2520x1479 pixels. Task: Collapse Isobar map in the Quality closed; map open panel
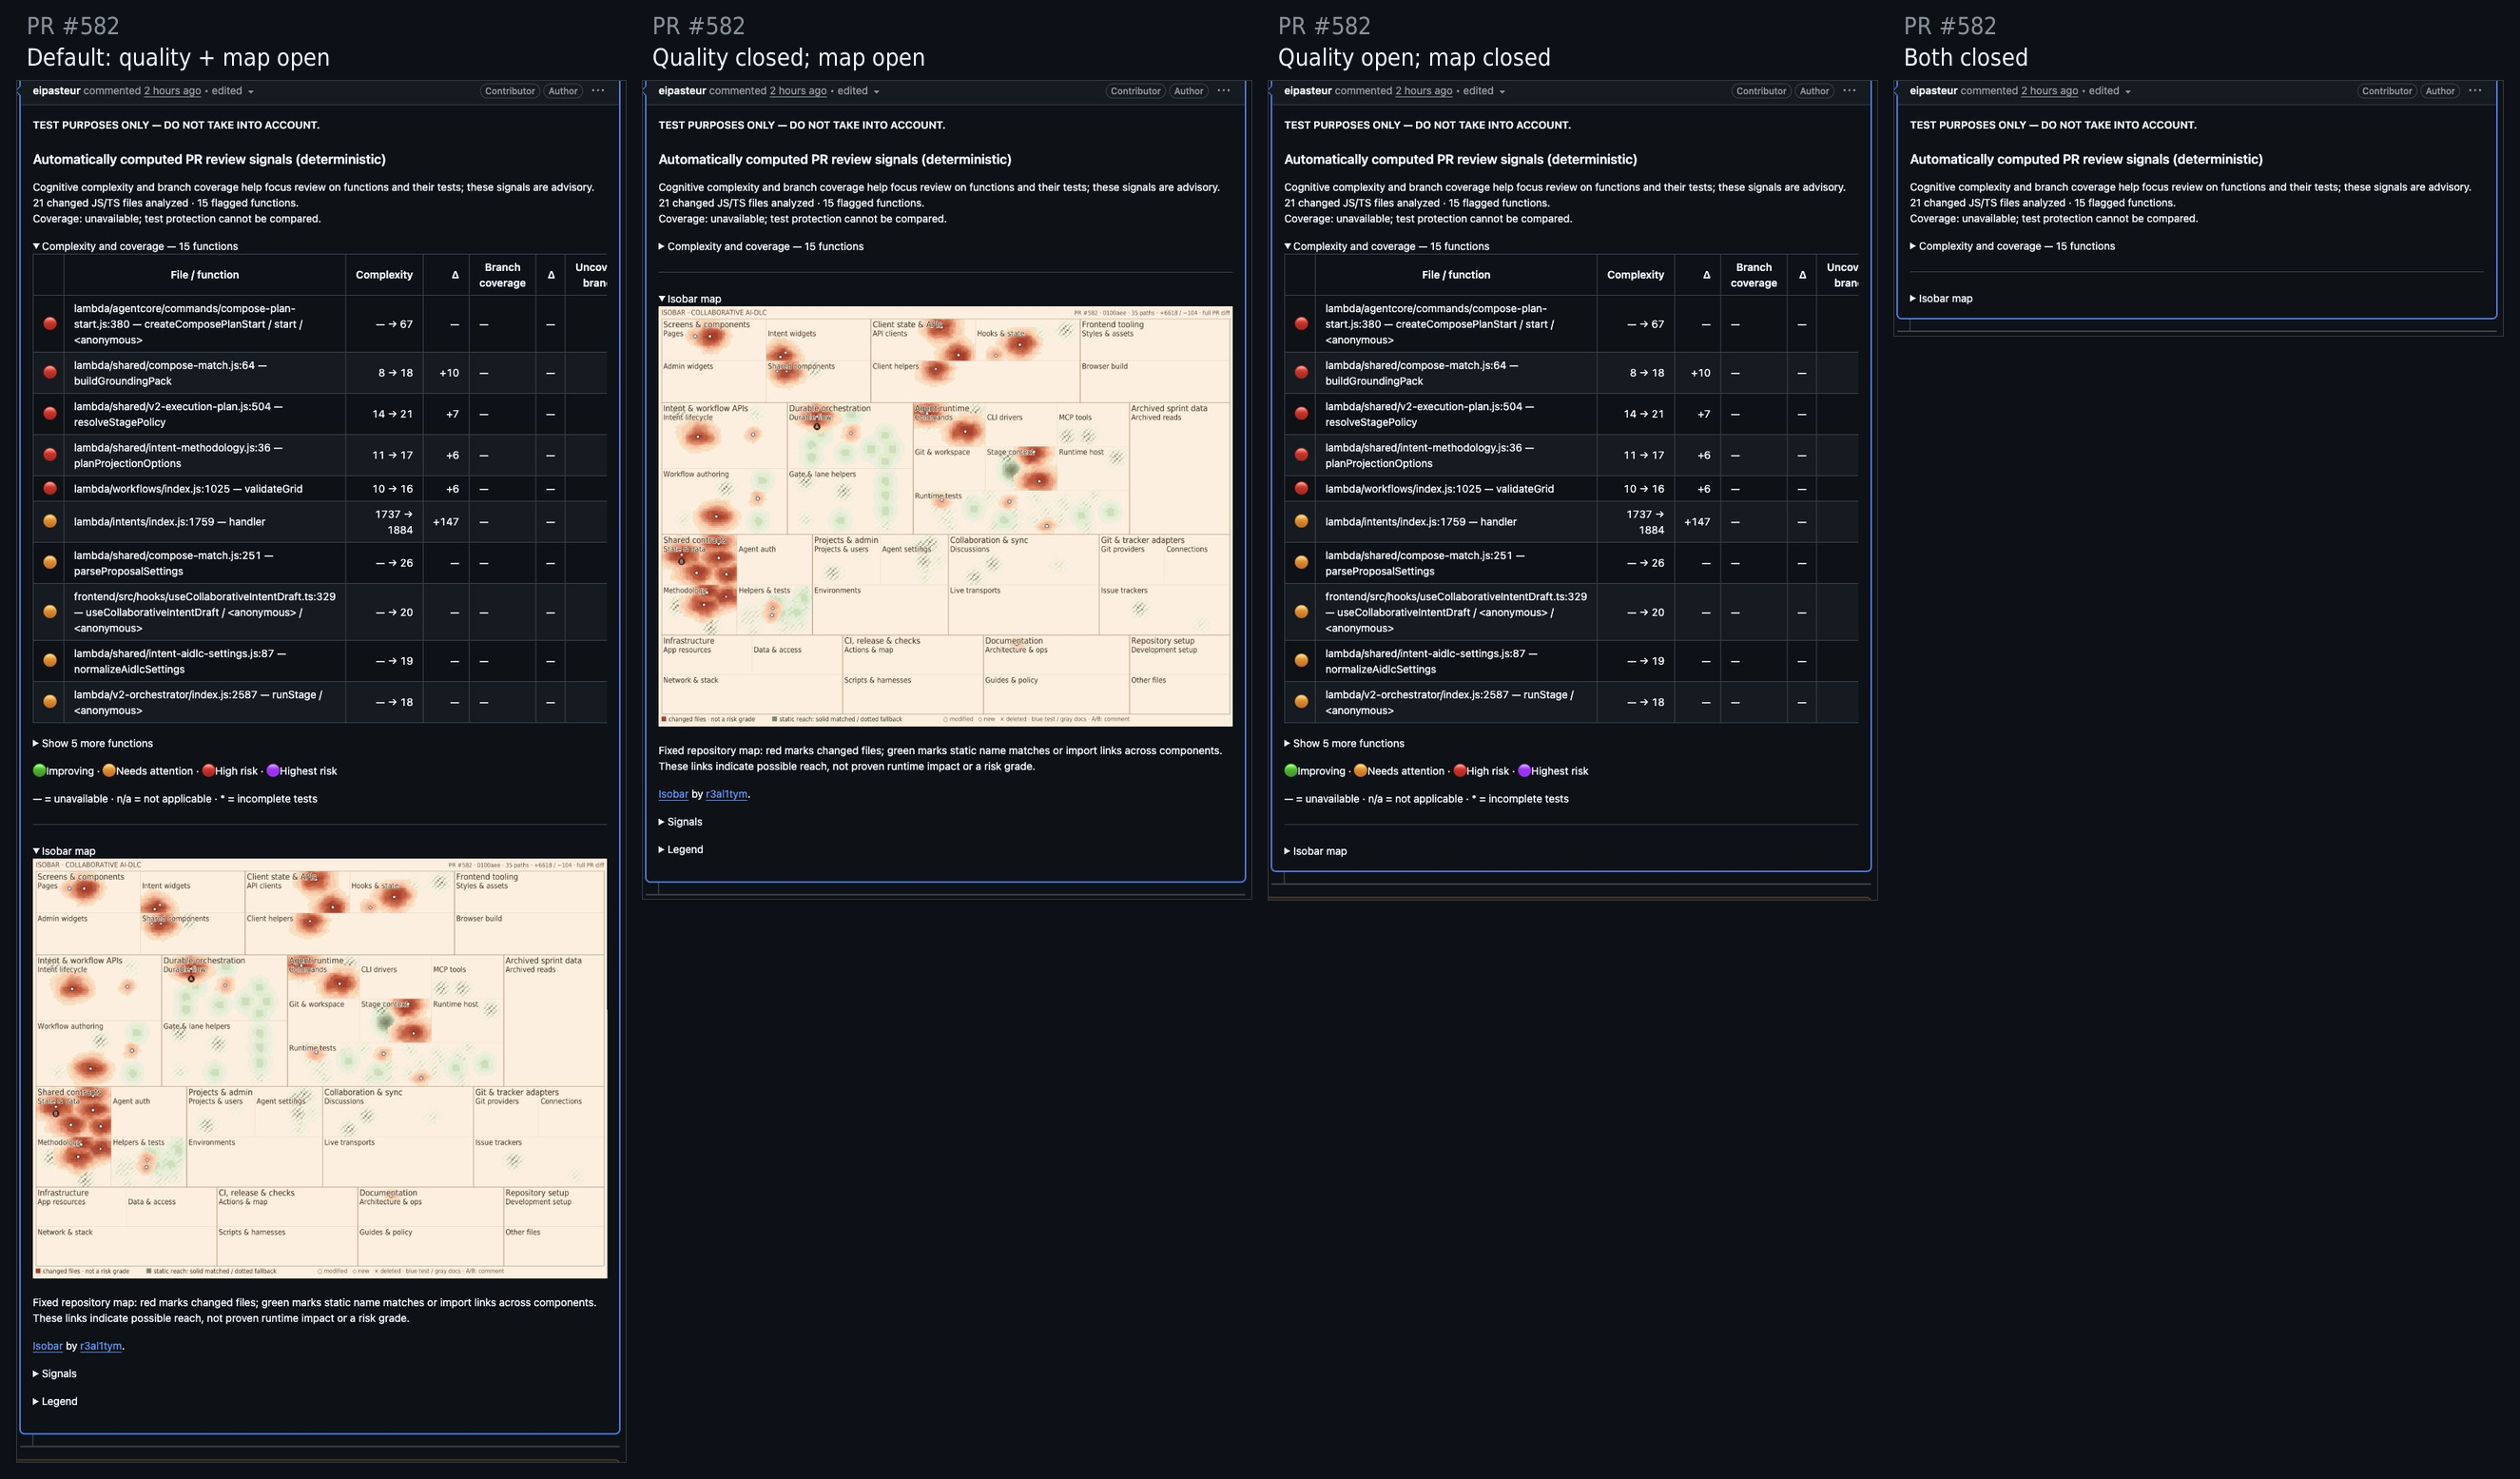(x=690, y=299)
